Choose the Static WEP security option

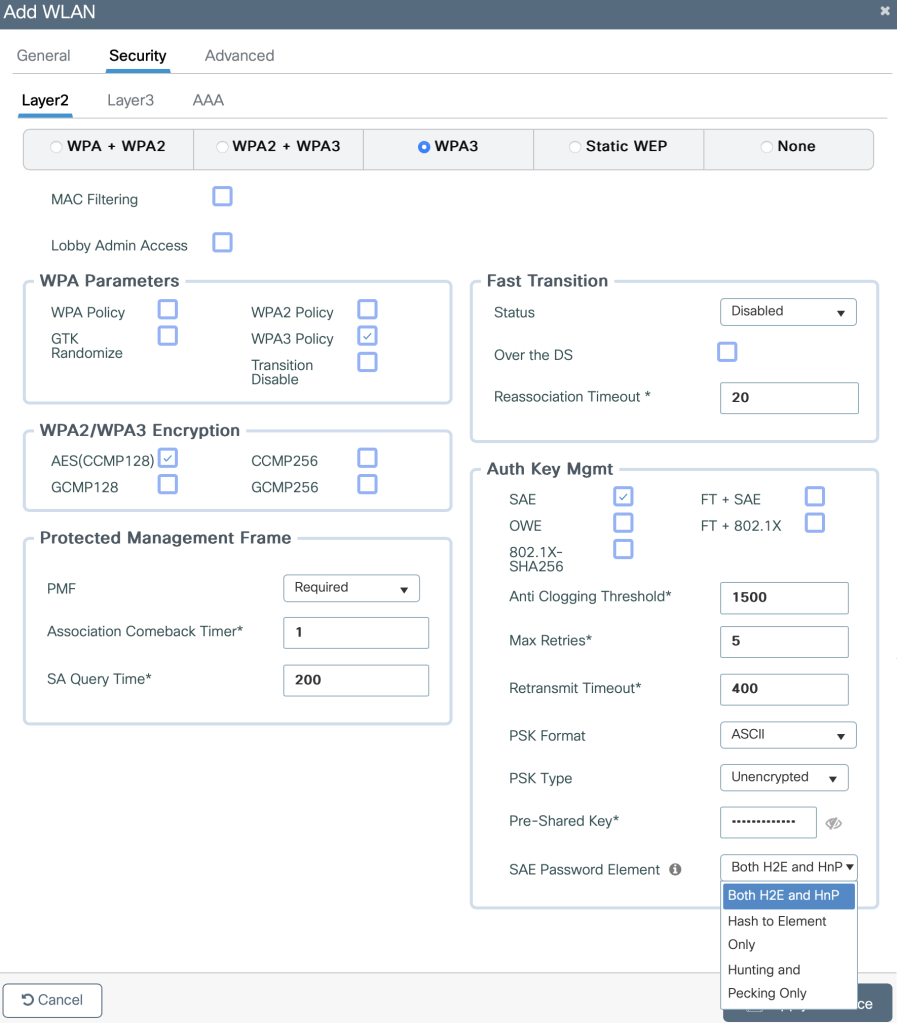tap(575, 147)
